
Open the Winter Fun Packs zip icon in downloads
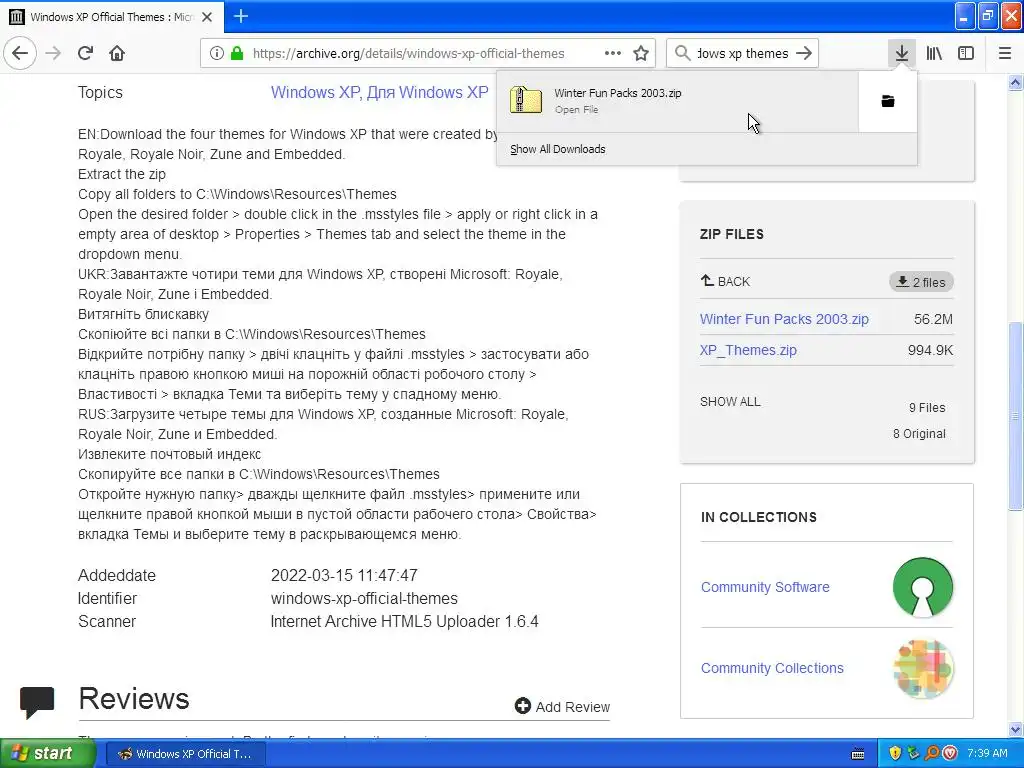pos(526,101)
